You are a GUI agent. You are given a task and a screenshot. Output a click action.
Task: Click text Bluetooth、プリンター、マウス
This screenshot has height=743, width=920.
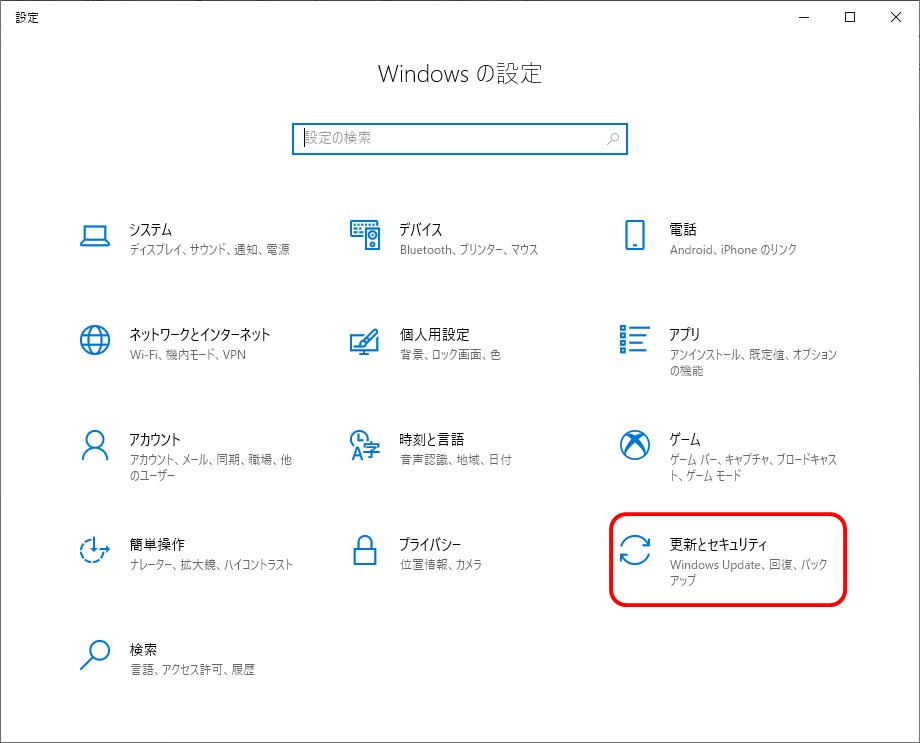(x=469, y=249)
